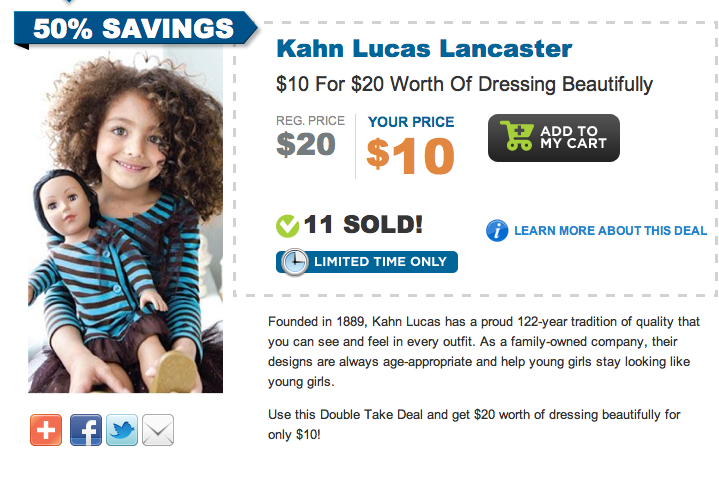Email the deal using envelope icon
The height and width of the screenshot is (493, 719).
coord(158,430)
